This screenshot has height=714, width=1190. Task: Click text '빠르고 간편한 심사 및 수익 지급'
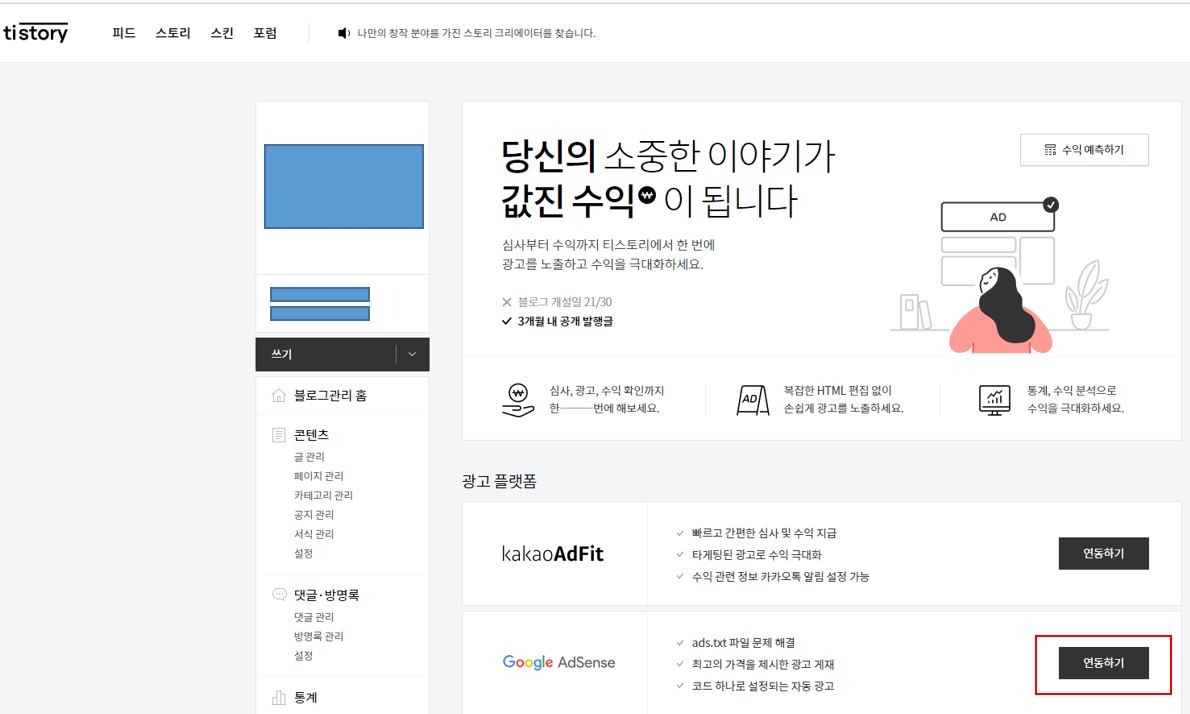point(764,533)
